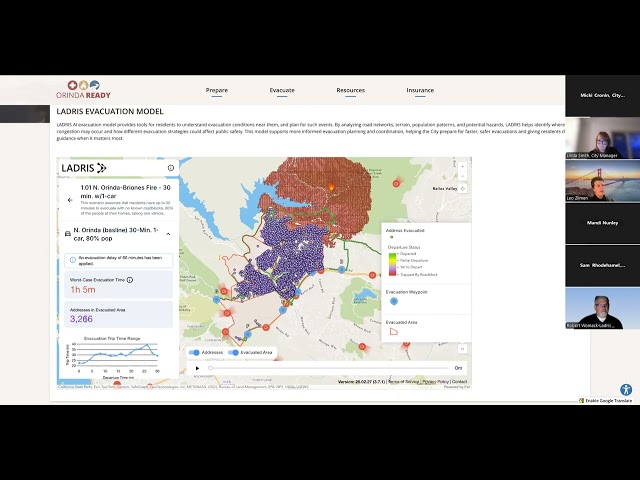The height and width of the screenshot is (480, 640).
Task: Click the car icon next to N. Orinda baseline
Action: click(x=68, y=234)
